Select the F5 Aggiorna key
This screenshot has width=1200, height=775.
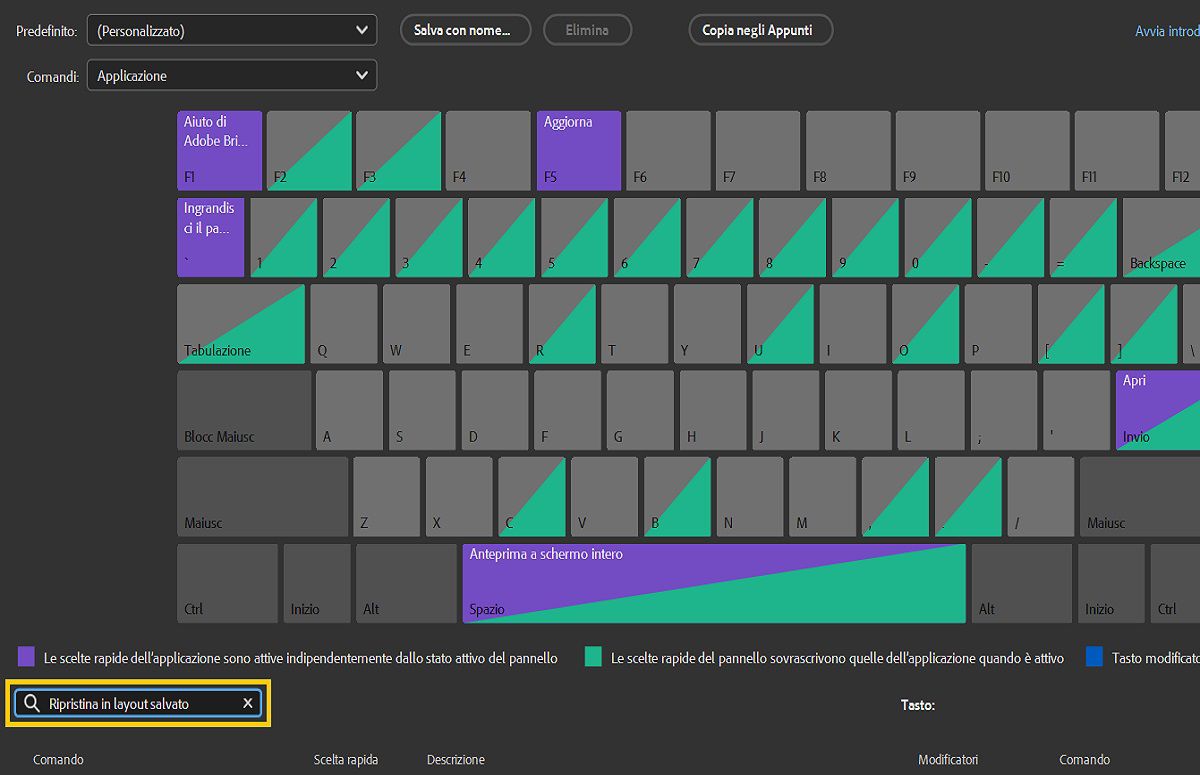click(579, 150)
